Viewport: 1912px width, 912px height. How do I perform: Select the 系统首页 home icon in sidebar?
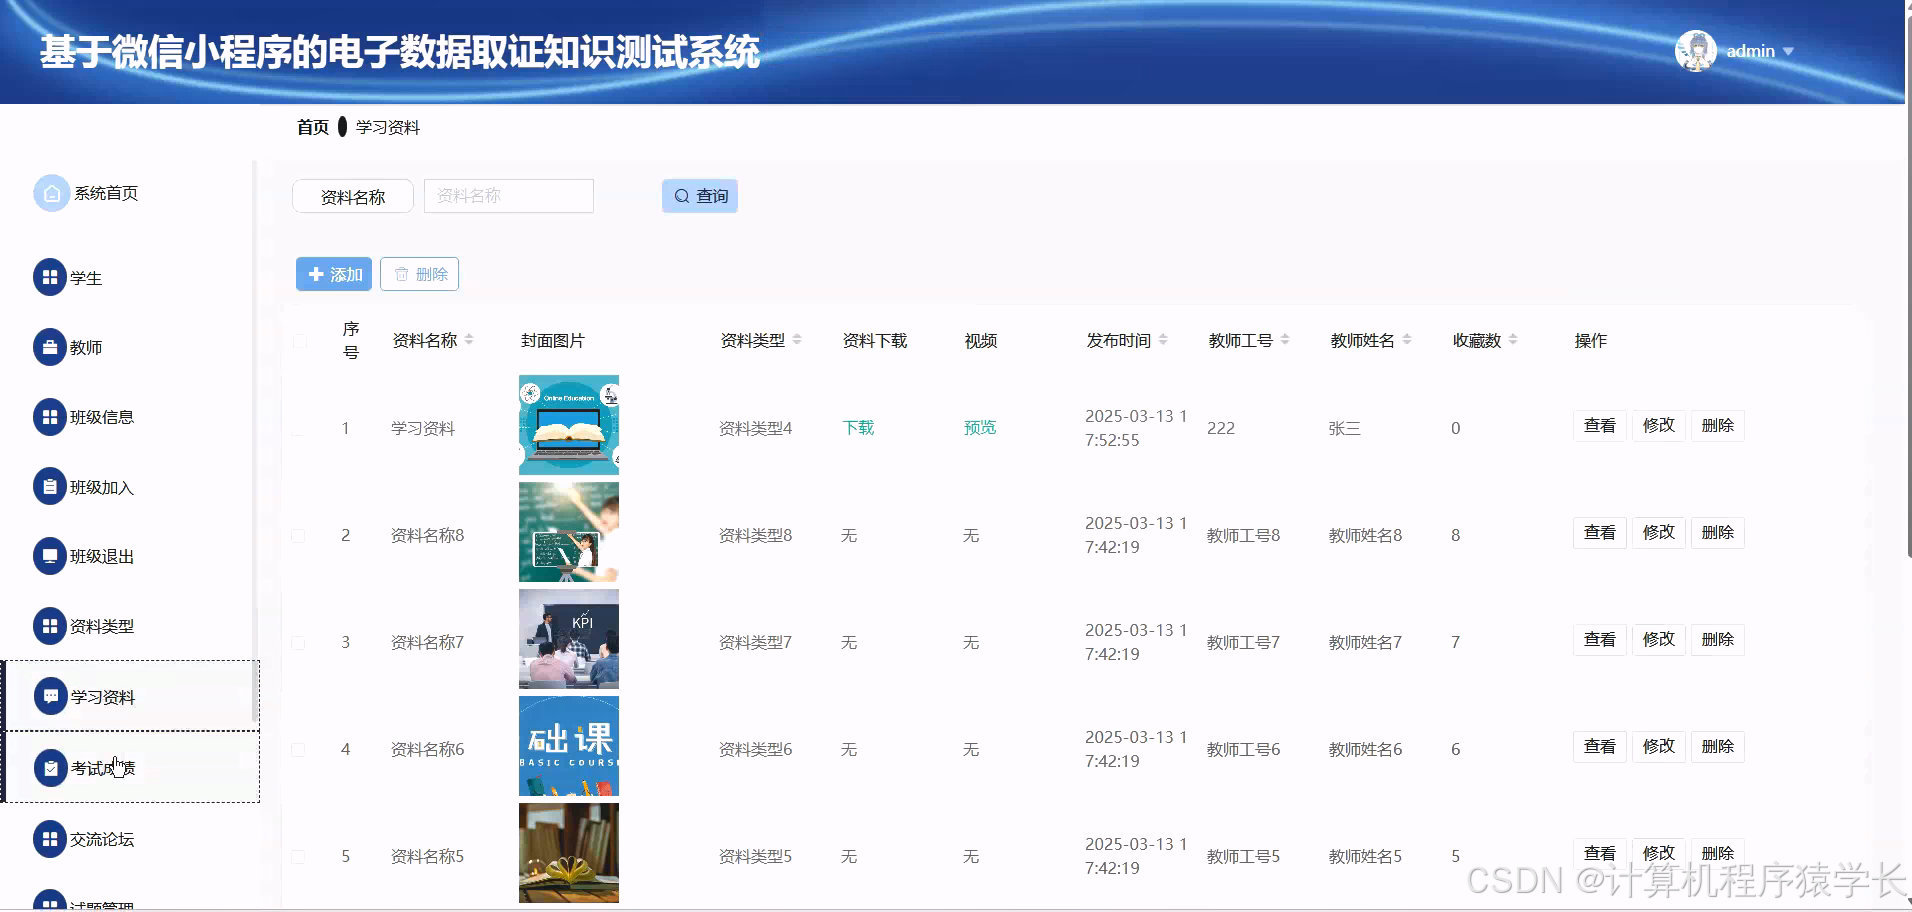pyautogui.click(x=50, y=193)
